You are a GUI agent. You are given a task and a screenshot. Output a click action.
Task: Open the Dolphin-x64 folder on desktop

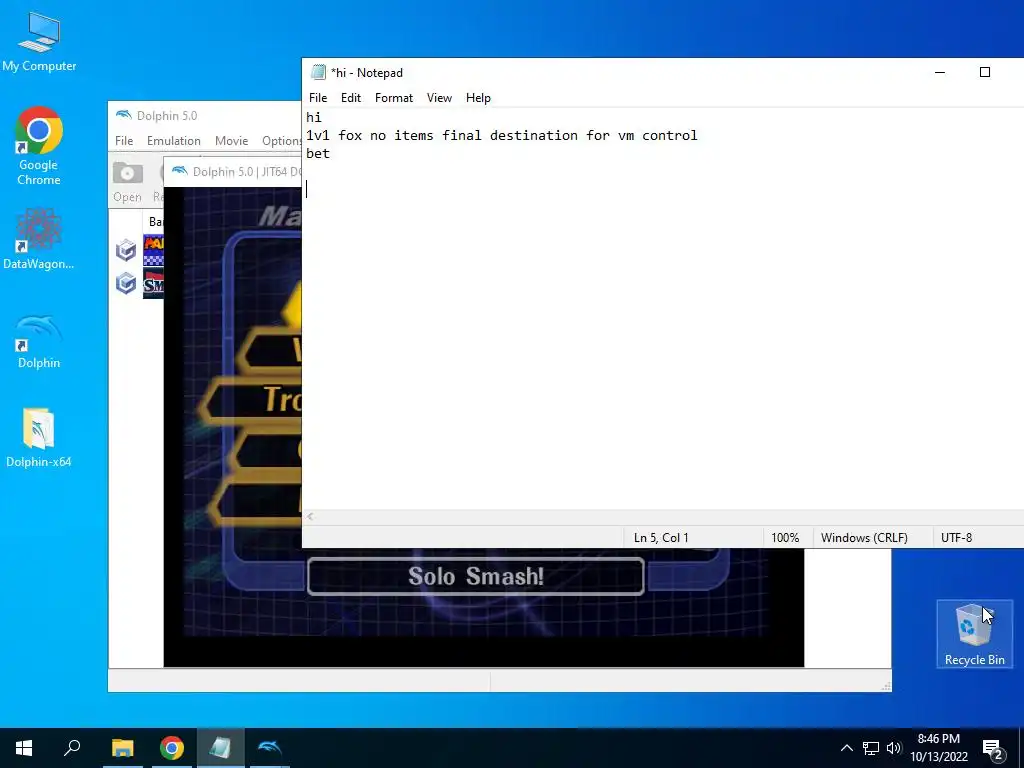point(39,438)
